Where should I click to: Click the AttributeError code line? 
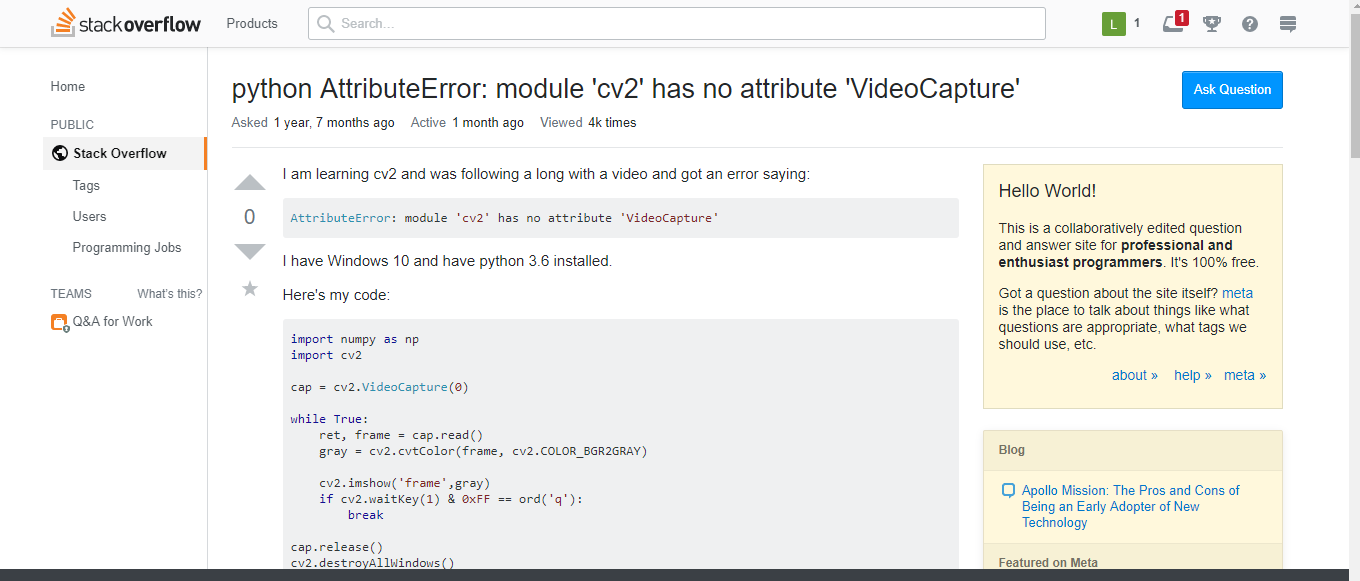coord(504,218)
